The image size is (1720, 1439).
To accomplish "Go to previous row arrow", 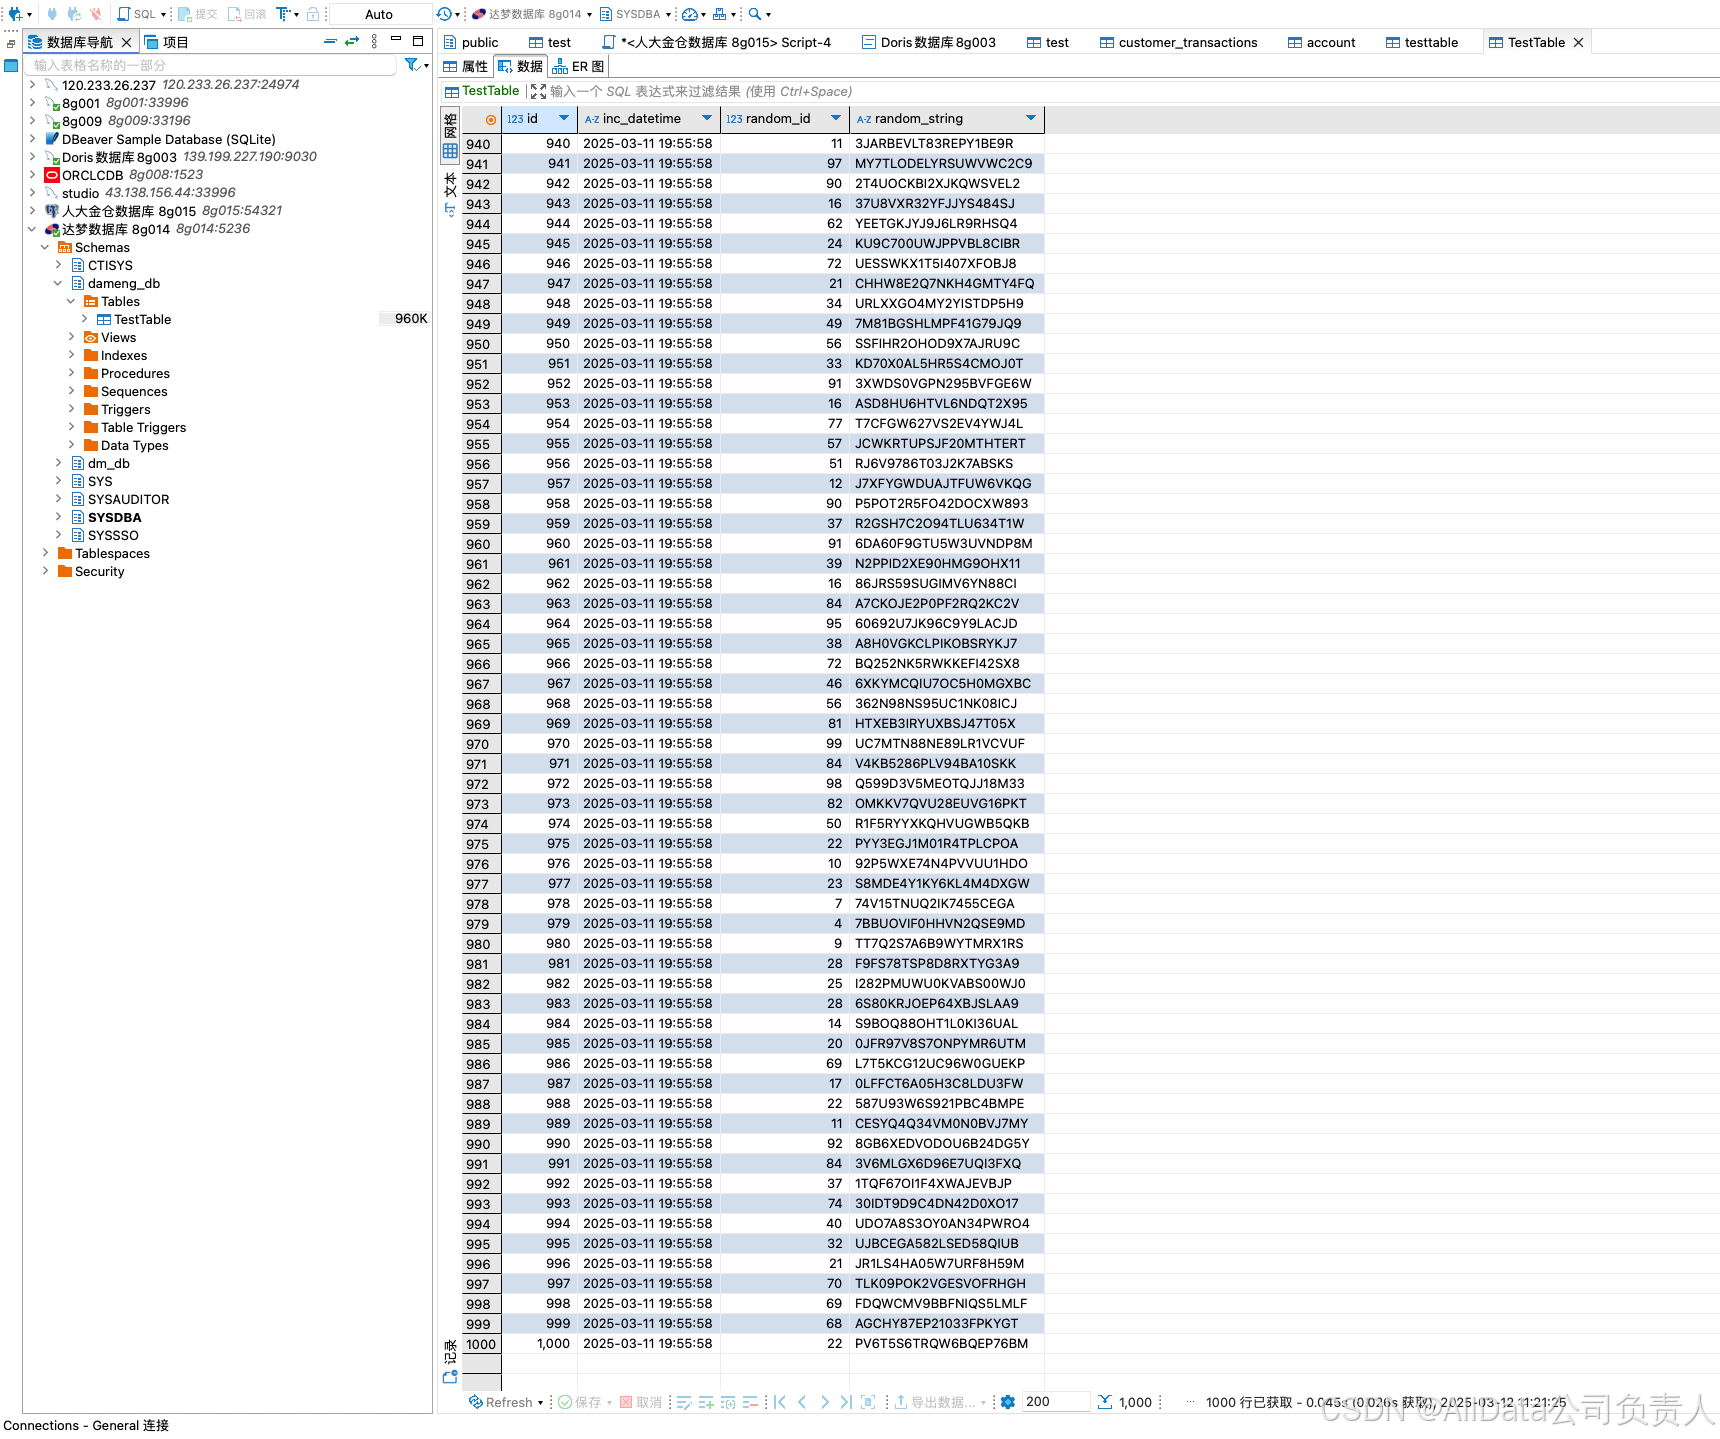I will pyautogui.click(x=802, y=1402).
